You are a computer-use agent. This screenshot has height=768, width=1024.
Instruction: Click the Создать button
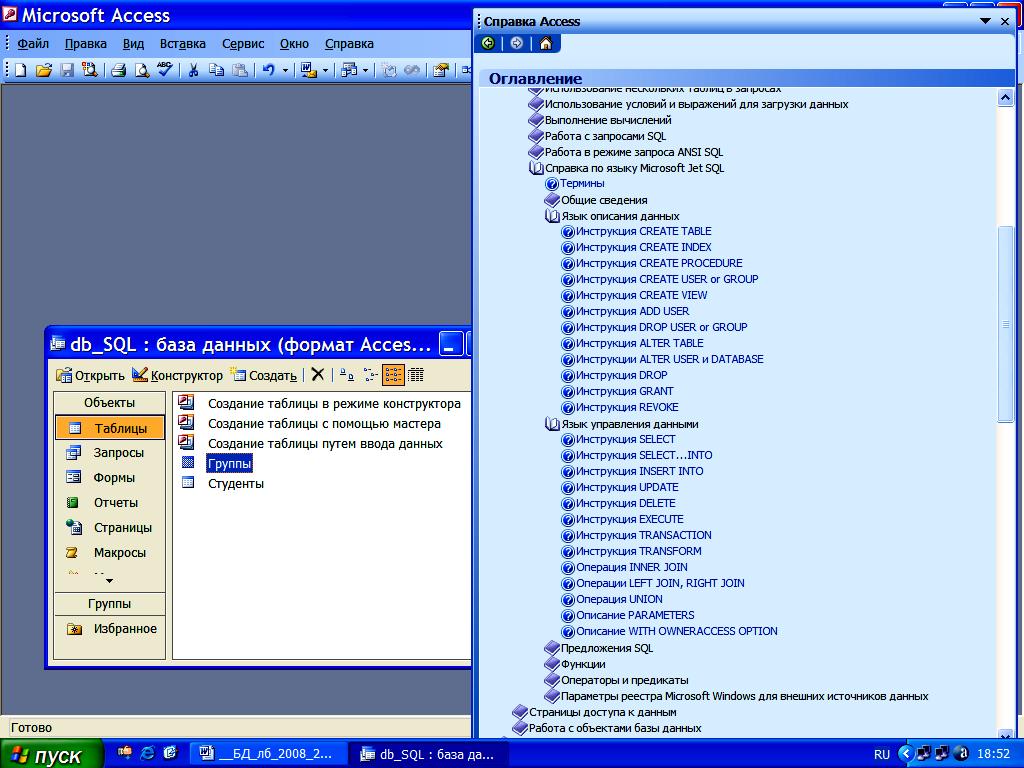point(264,375)
